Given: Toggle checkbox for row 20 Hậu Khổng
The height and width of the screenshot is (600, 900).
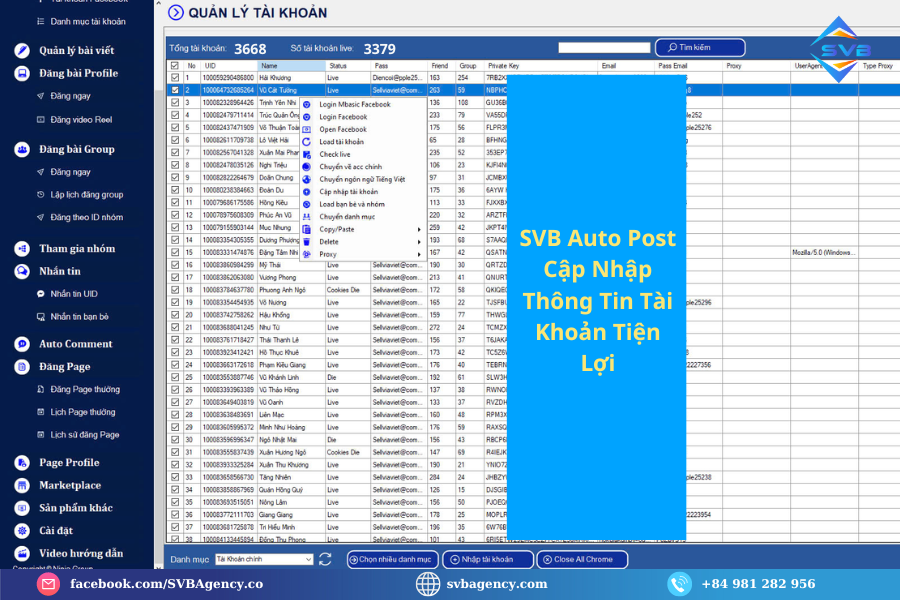Looking at the screenshot, I should pos(175,314).
